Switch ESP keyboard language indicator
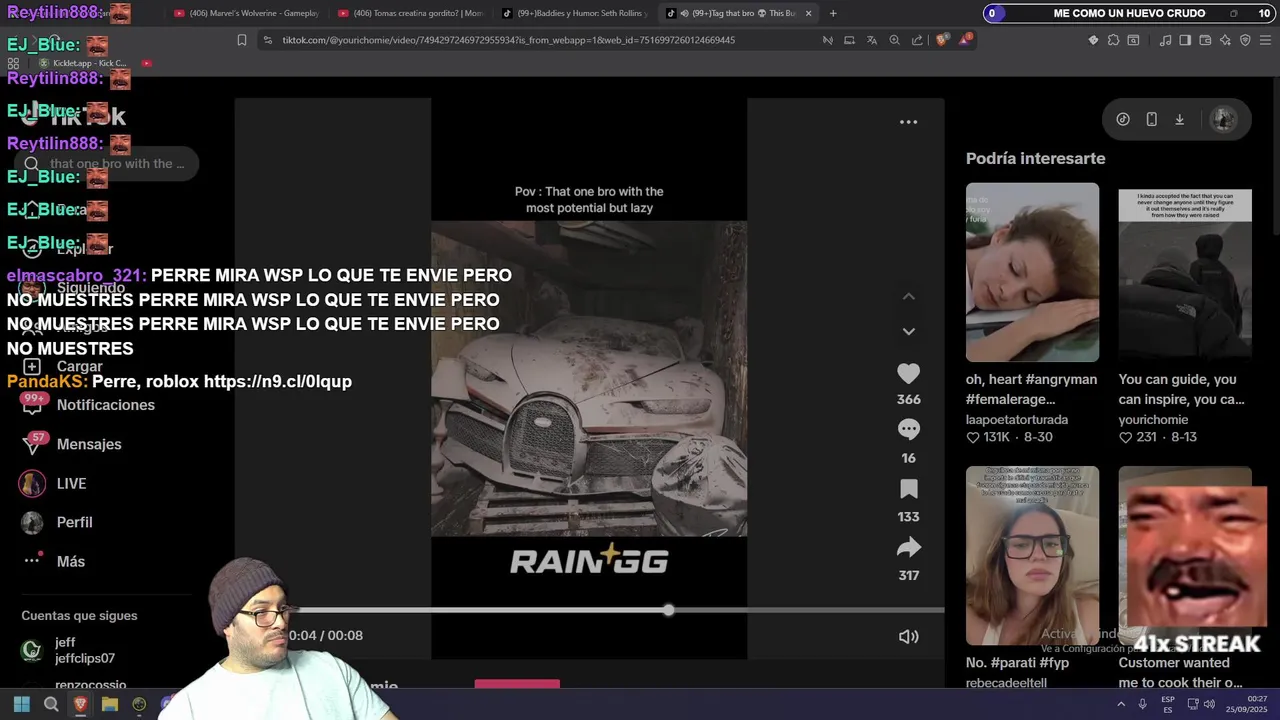1280x720 pixels. [1168, 704]
